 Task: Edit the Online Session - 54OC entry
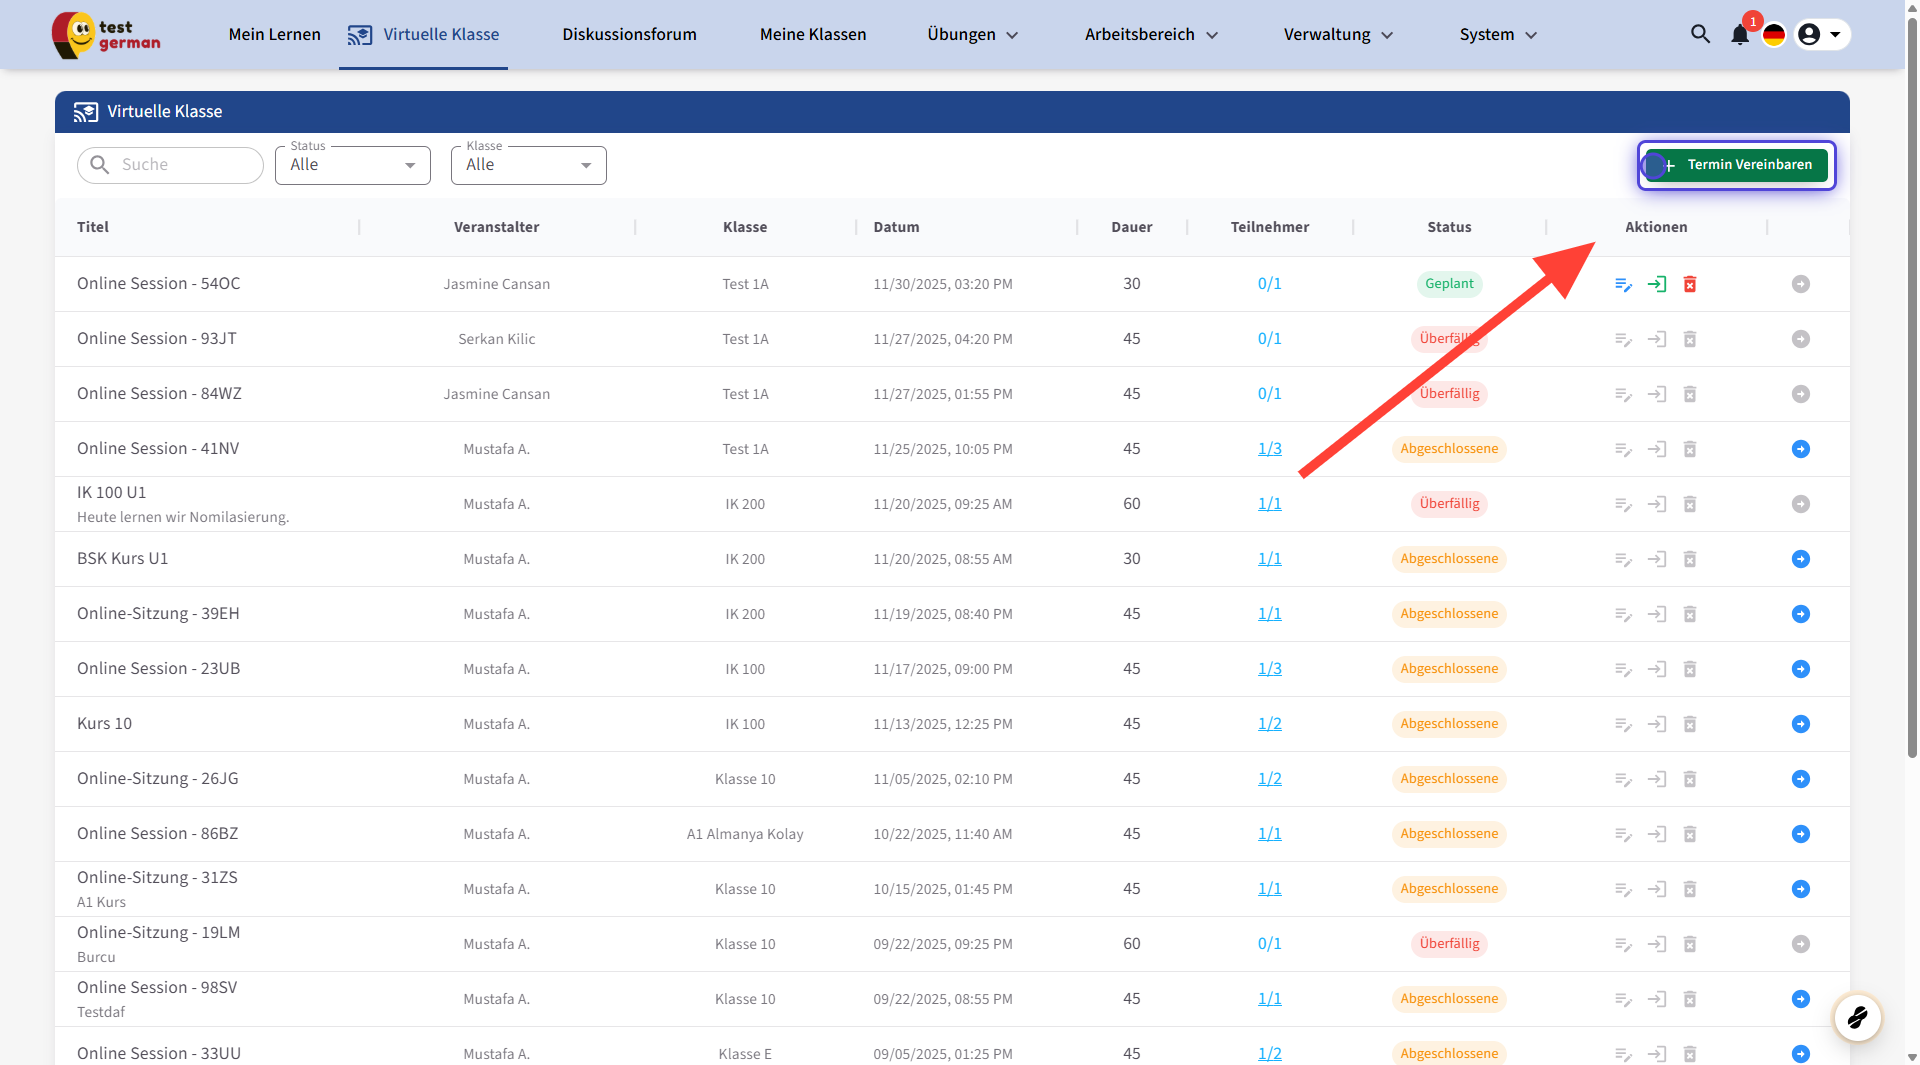coord(1623,284)
